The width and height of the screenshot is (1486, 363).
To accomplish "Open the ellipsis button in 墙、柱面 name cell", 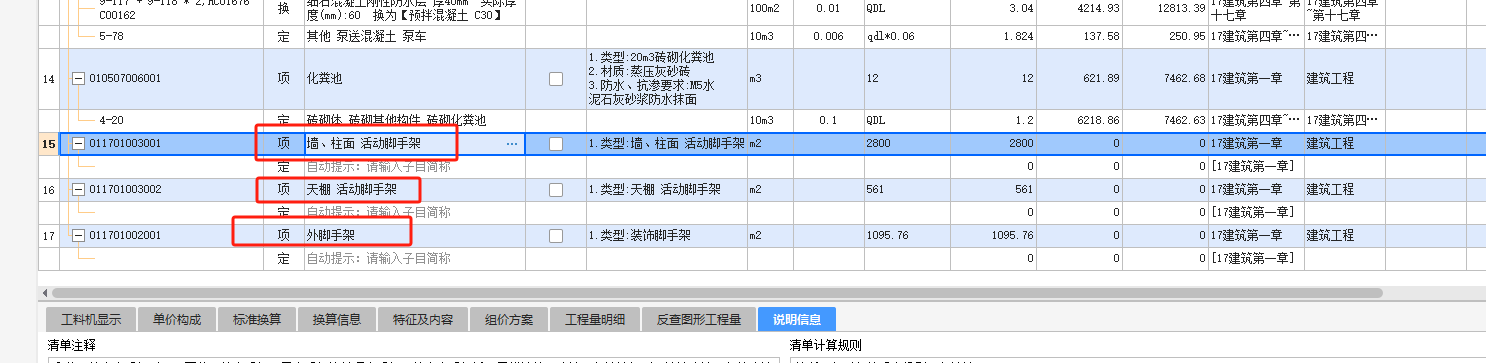I will [513, 144].
